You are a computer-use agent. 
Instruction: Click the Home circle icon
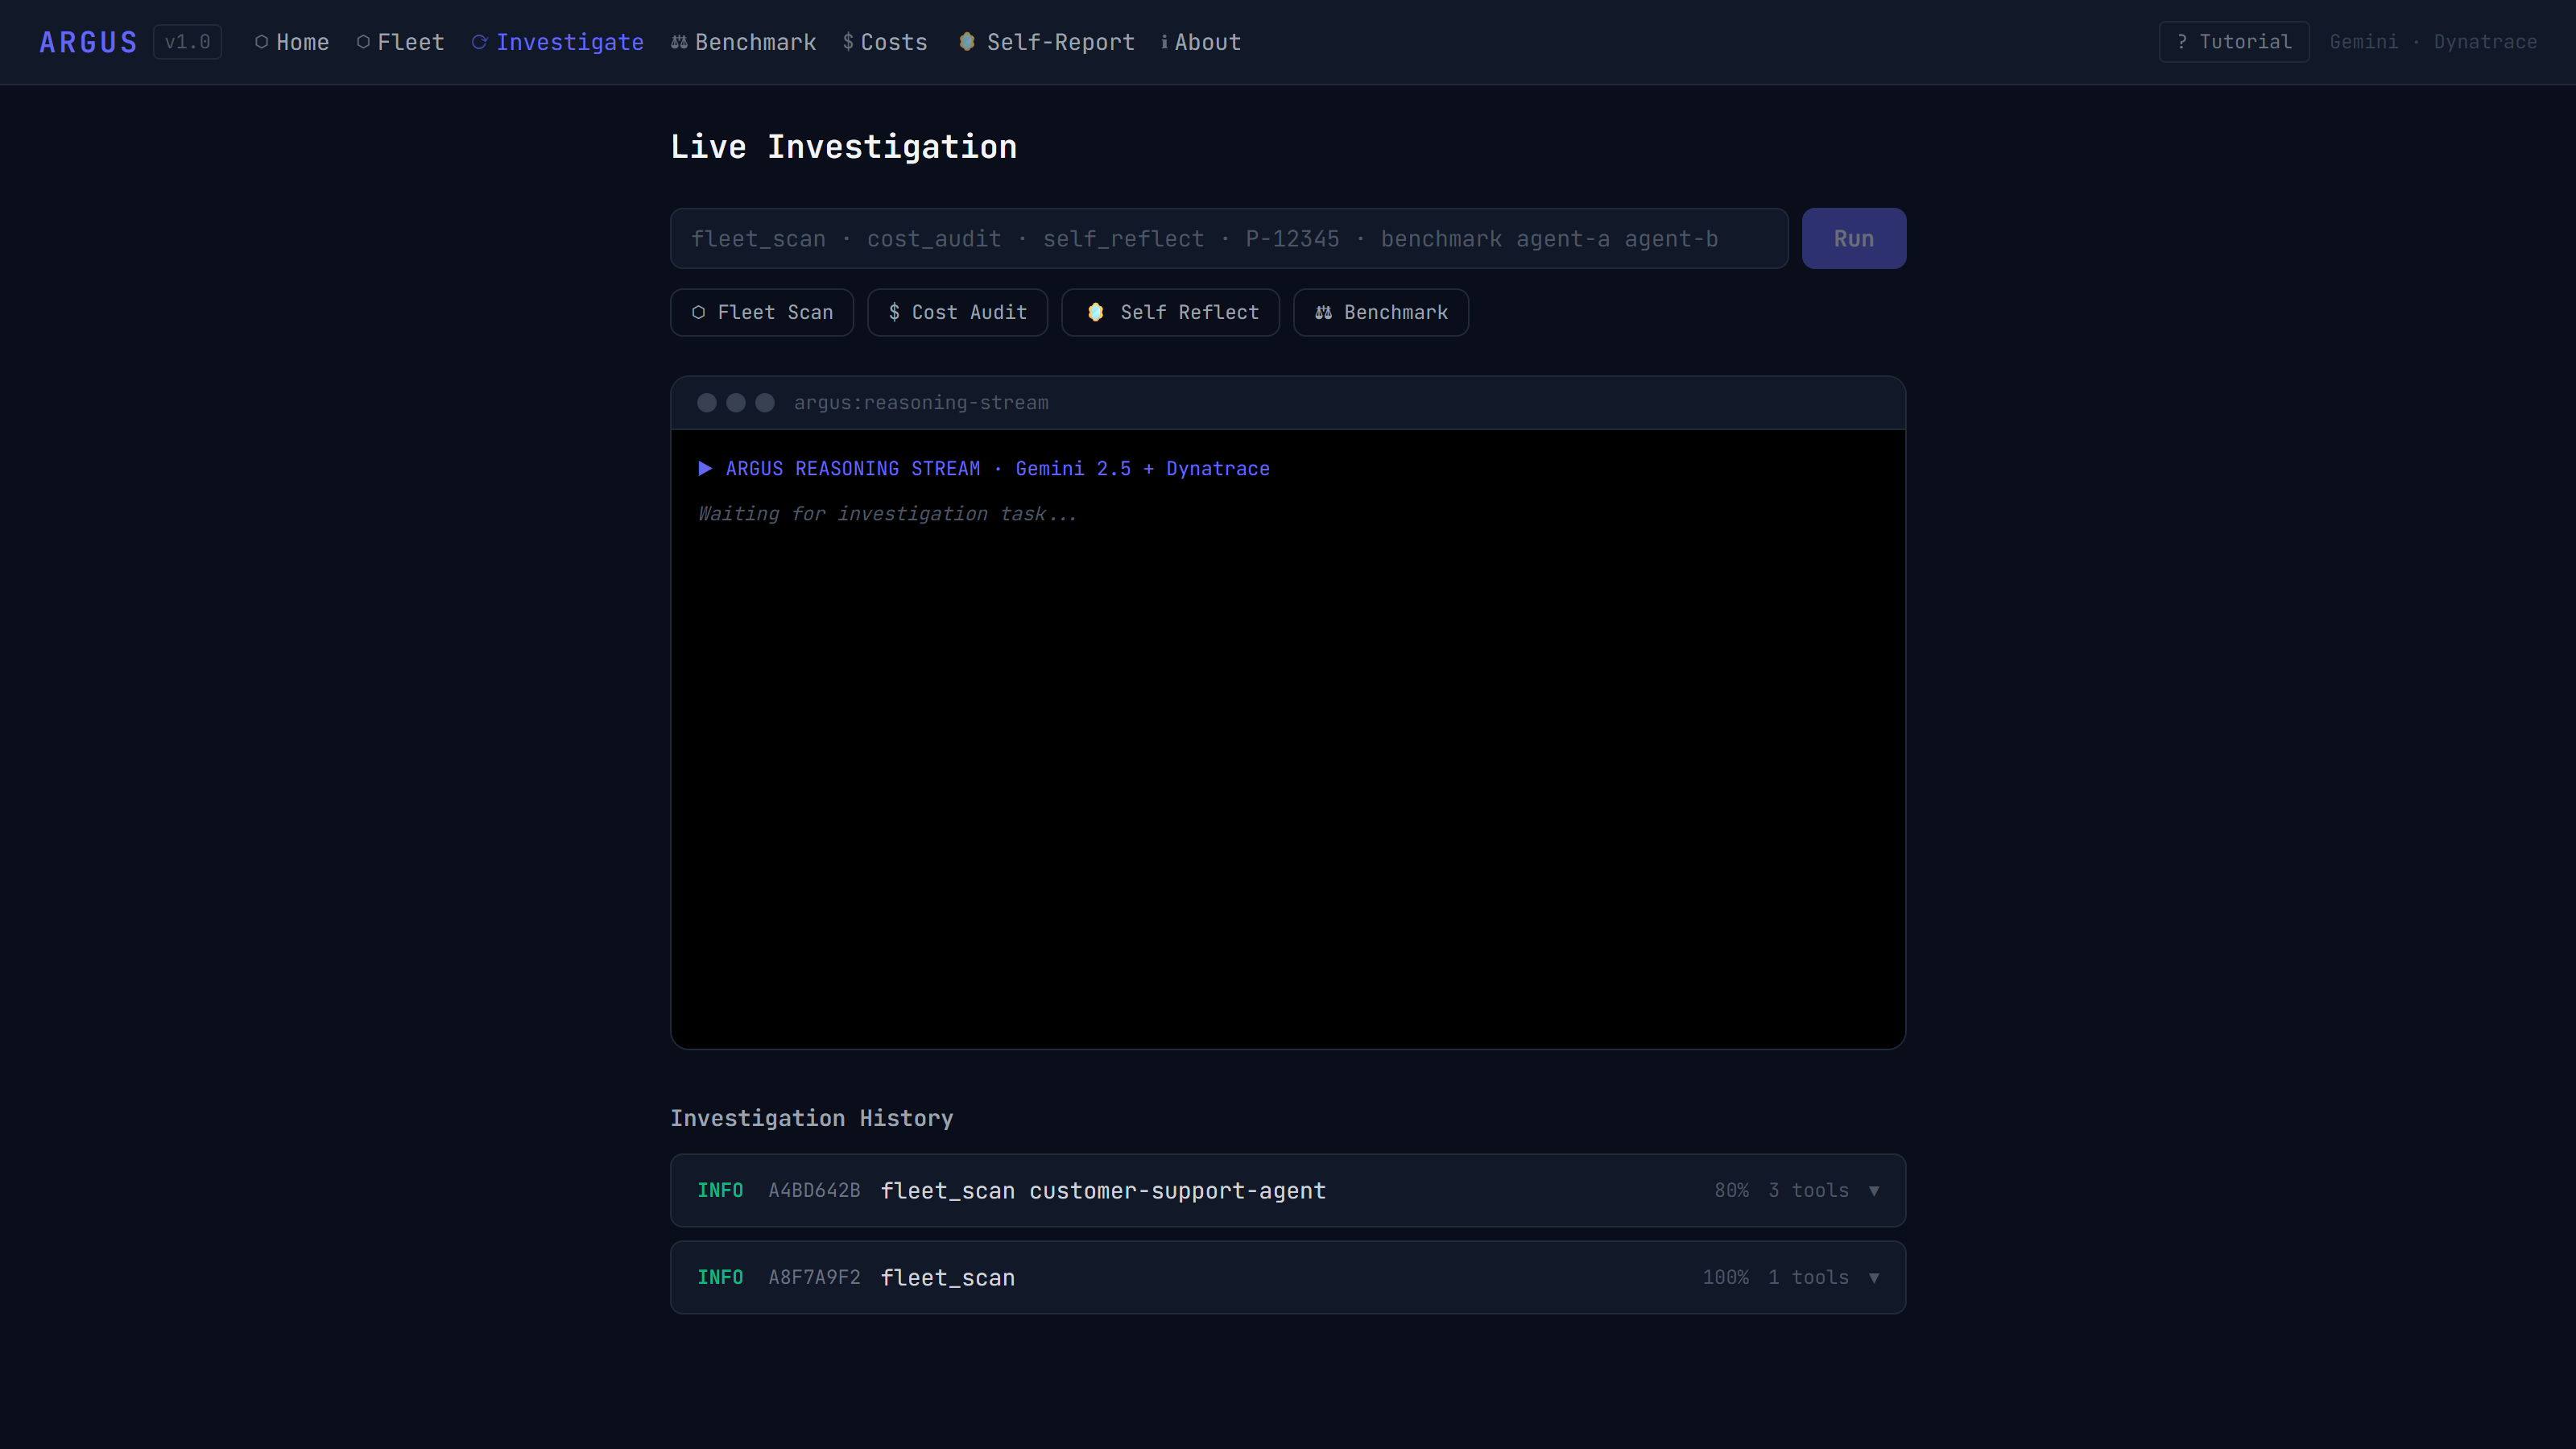coord(261,42)
